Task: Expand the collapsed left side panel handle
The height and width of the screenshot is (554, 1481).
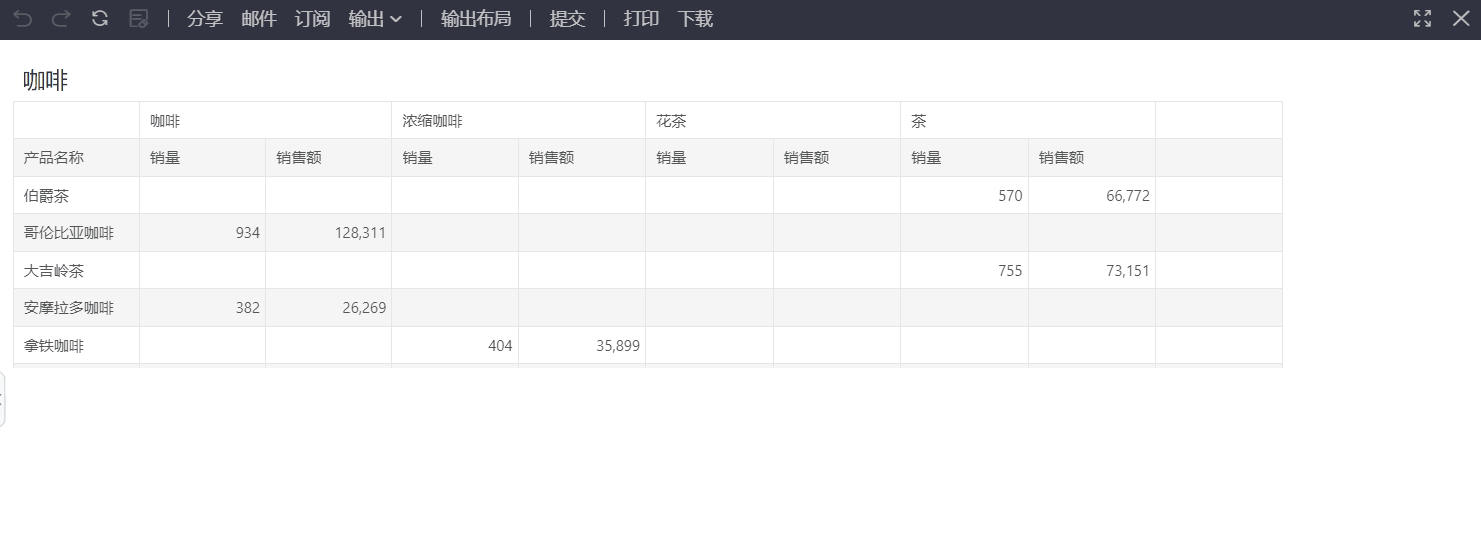Action: (3, 399)
